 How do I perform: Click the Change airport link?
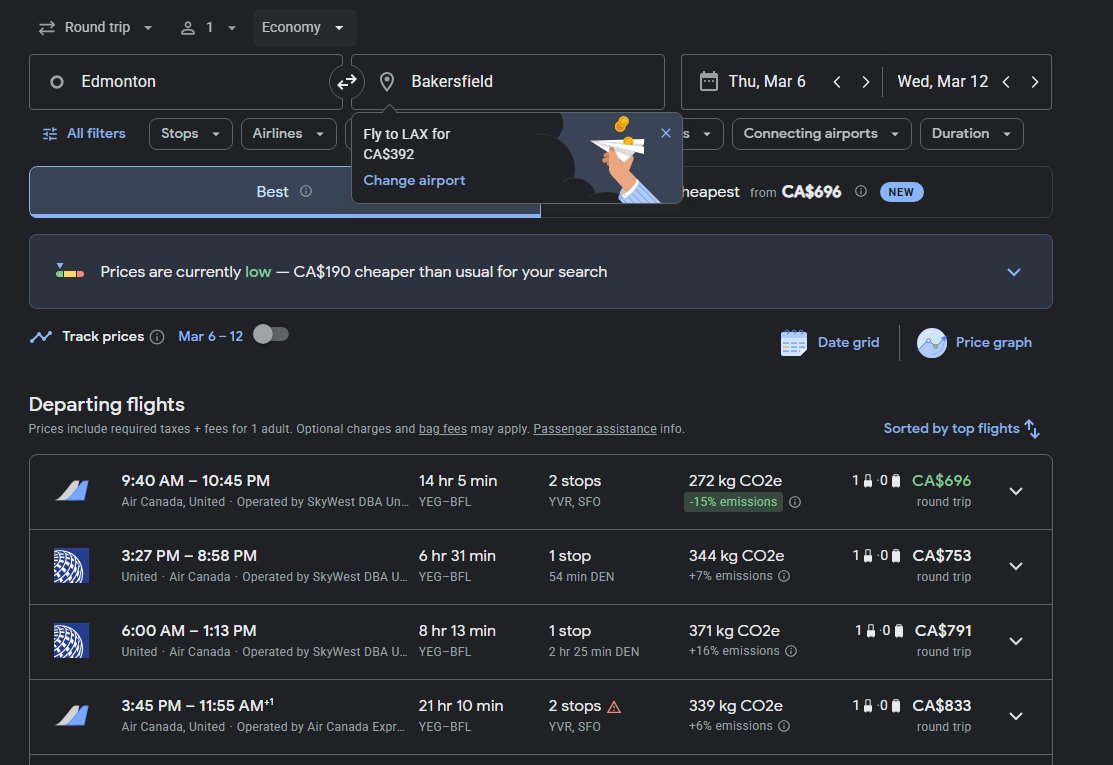[x=414, y=180]
